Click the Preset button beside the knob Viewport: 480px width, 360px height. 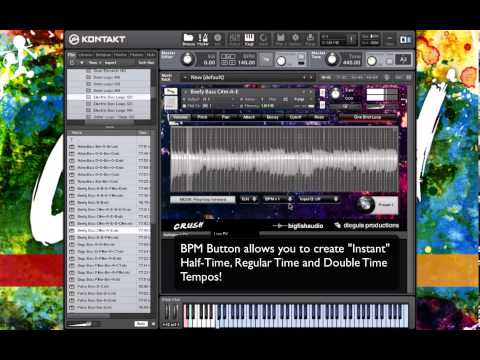(x=386, y=205)
